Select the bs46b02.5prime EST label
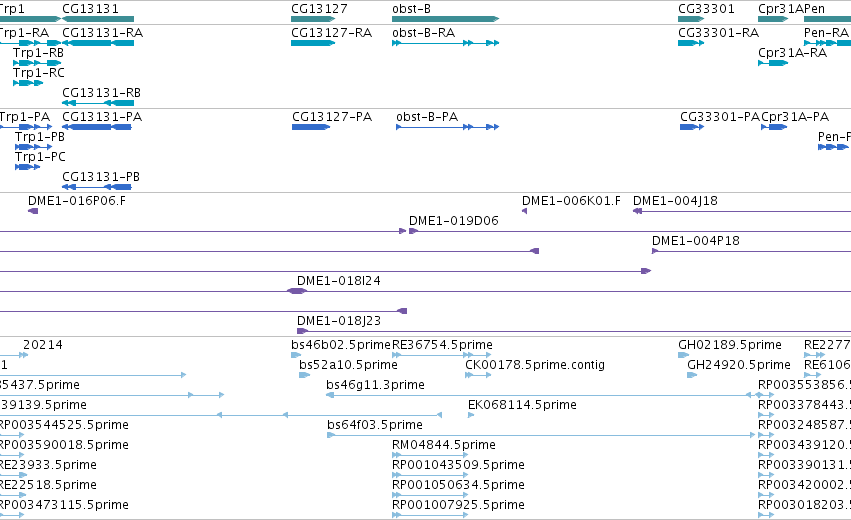Viewport: 851px width, 520px height. 341,345
